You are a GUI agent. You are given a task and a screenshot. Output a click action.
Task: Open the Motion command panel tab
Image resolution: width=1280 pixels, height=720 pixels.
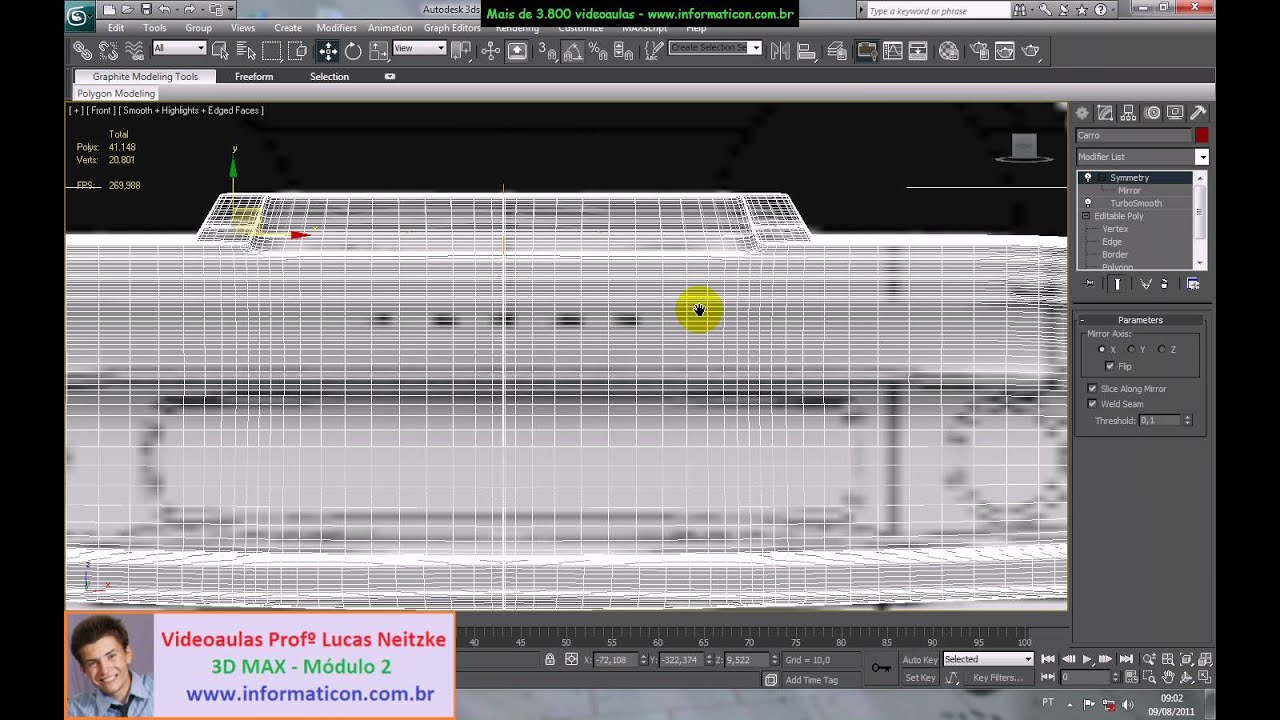point(1152,113)
